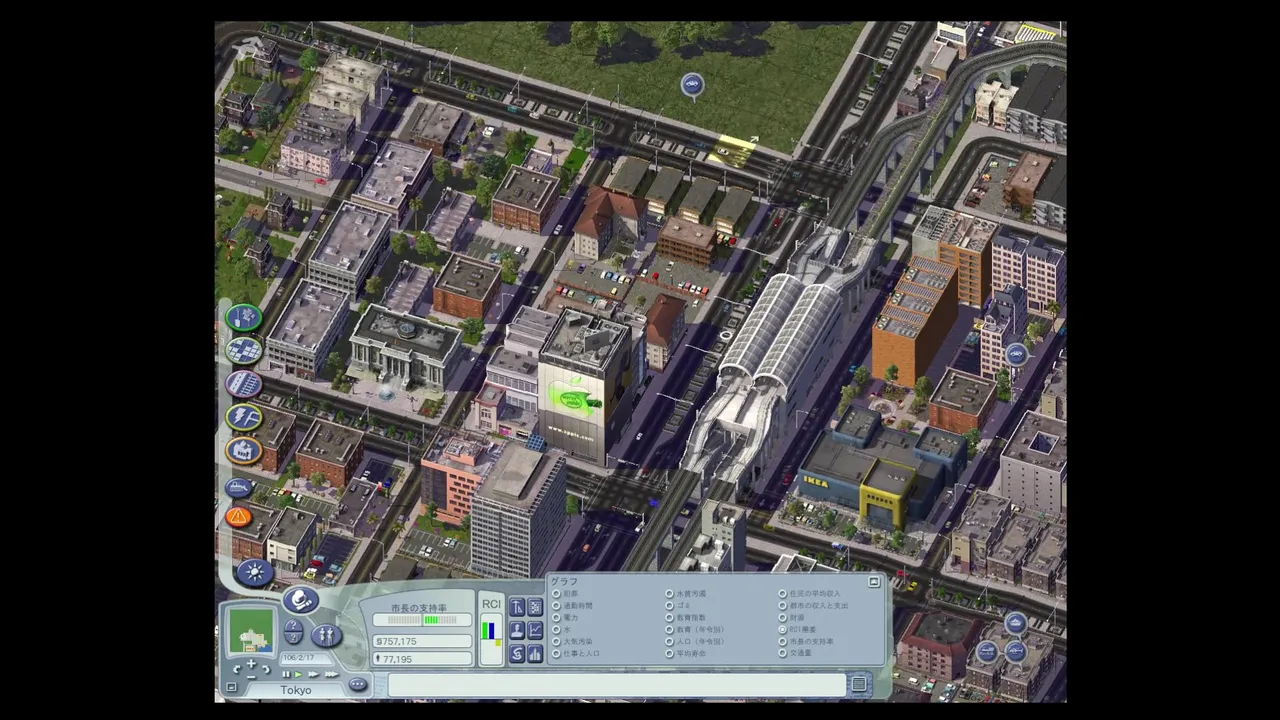This screenshot has width=1280, height=720.
Task: Open the graphs line chart button
Action: pos(535,631)
